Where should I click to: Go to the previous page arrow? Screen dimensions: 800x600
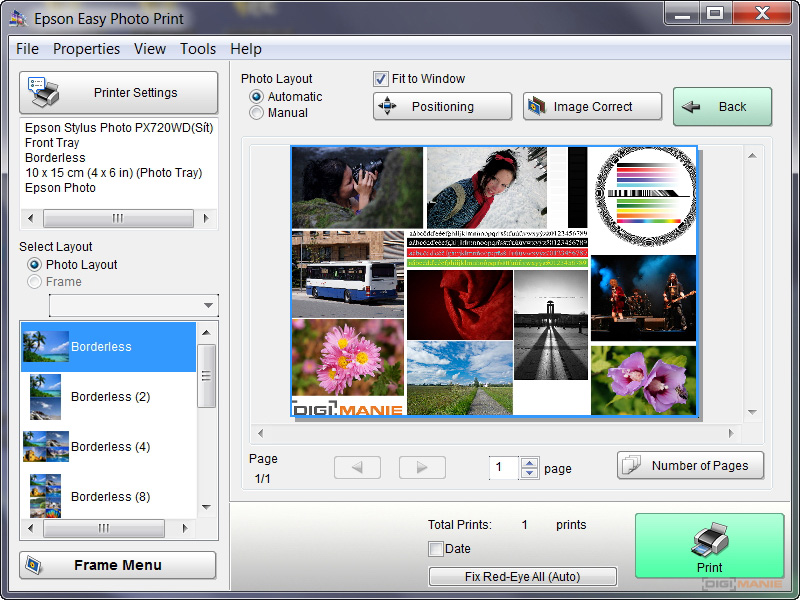click(x=357, y=467)
